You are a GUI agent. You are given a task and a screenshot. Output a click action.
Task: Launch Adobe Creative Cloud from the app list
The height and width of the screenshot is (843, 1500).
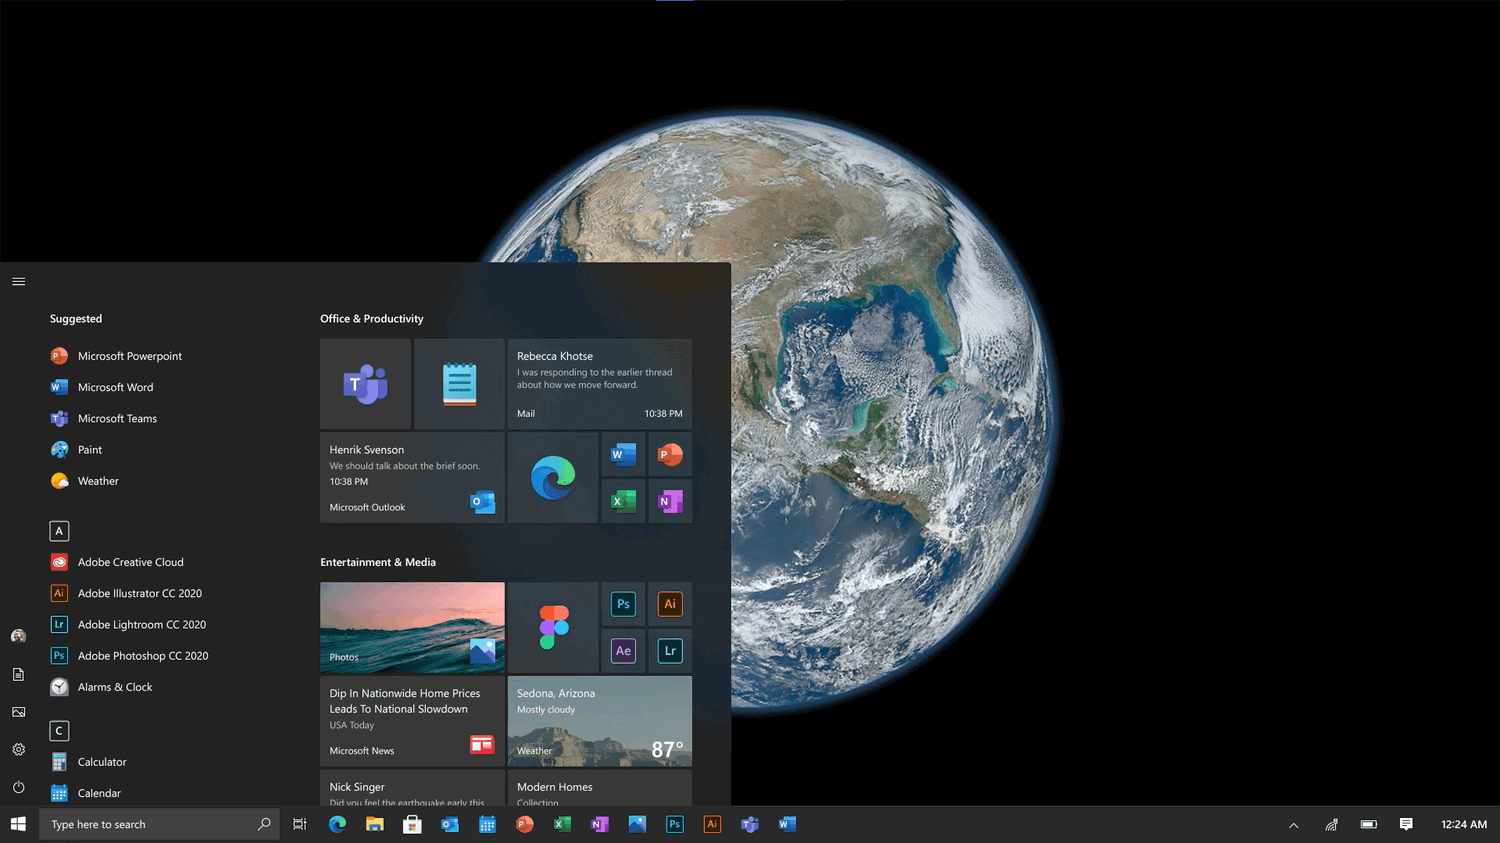click(117, 562)
